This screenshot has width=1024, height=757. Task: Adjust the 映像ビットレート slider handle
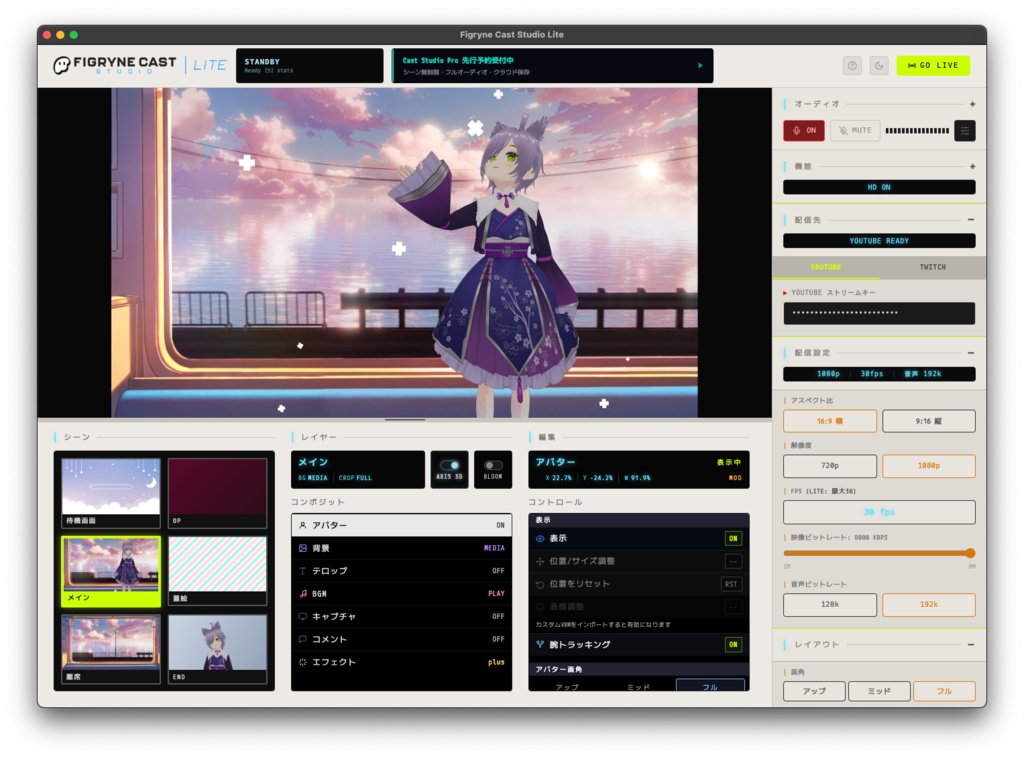[x=970, y=553]
